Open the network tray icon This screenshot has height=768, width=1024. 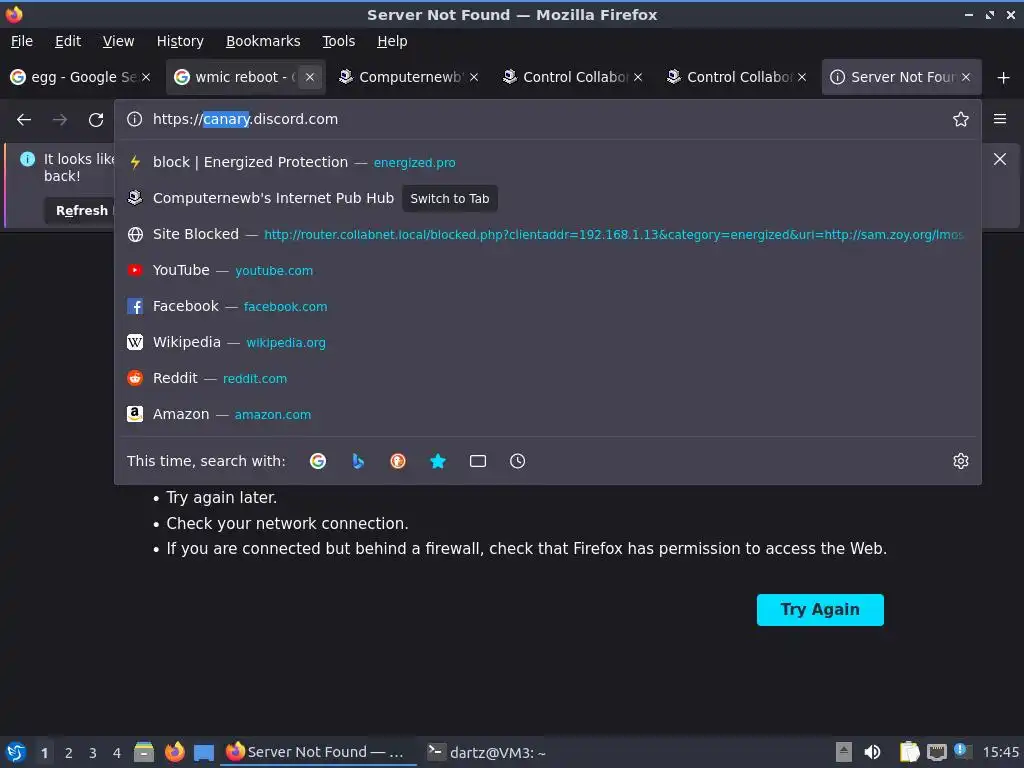click(x=937, y=752)
